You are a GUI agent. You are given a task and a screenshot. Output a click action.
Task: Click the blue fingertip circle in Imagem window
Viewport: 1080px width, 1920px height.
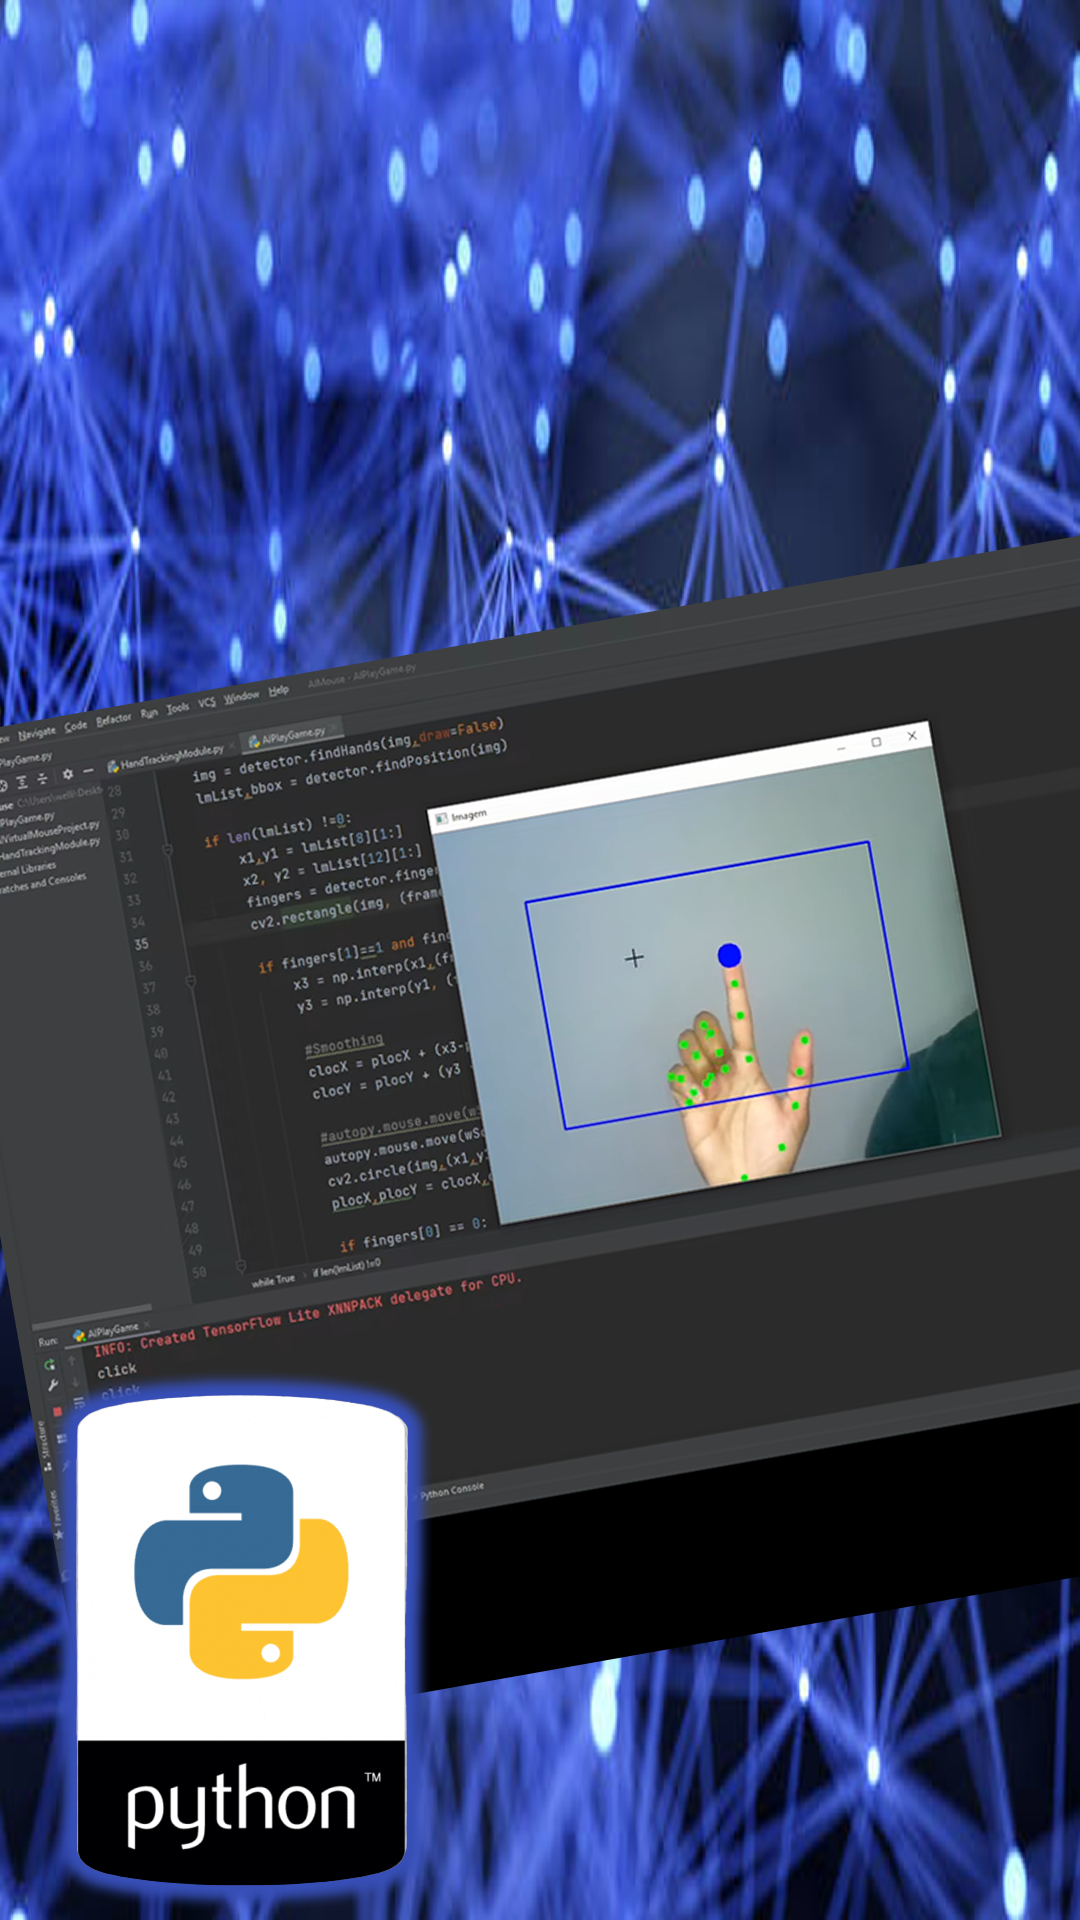click(x=729, y=956)
